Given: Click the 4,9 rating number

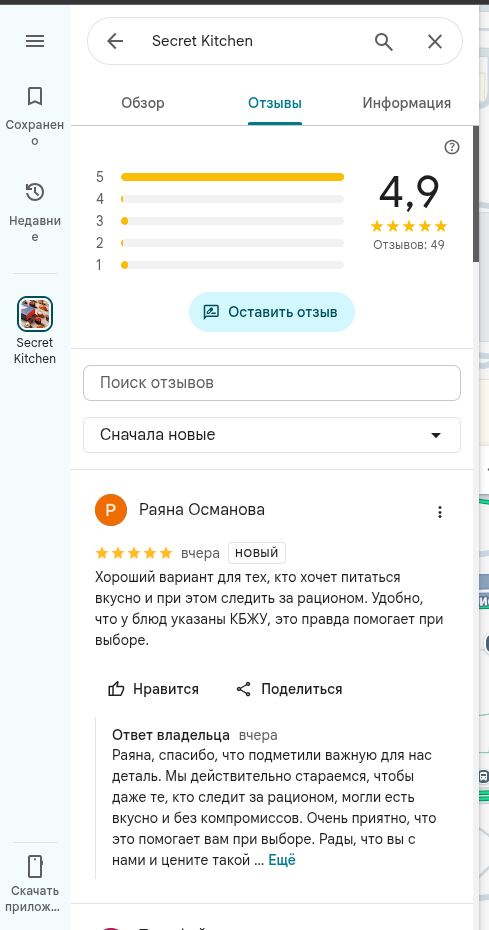Looking at the screenshot, I should 409,192.
